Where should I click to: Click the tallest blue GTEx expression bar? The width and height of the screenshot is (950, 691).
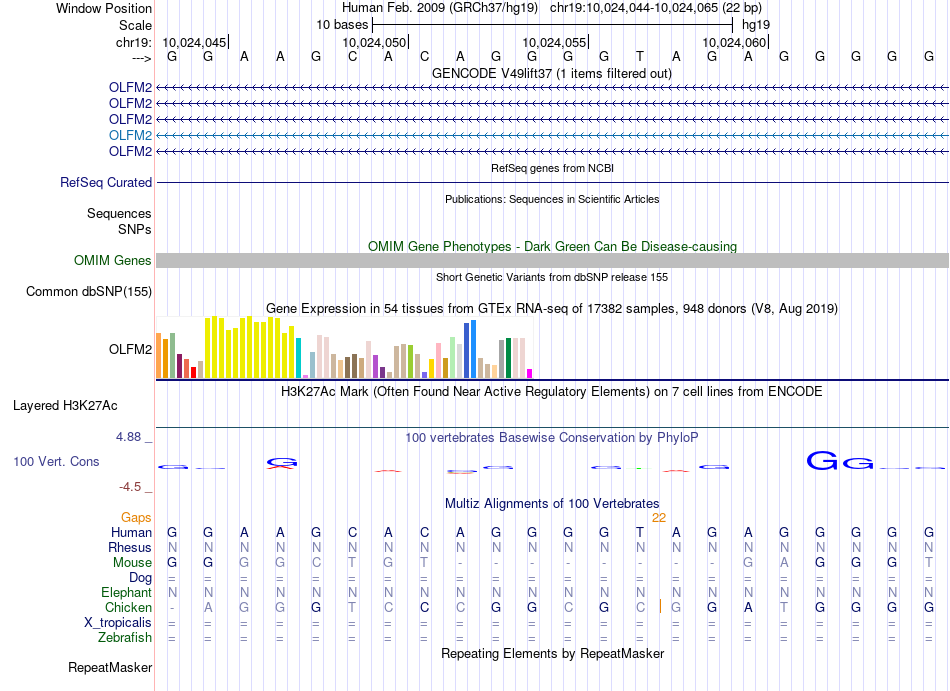coord(474,349)
